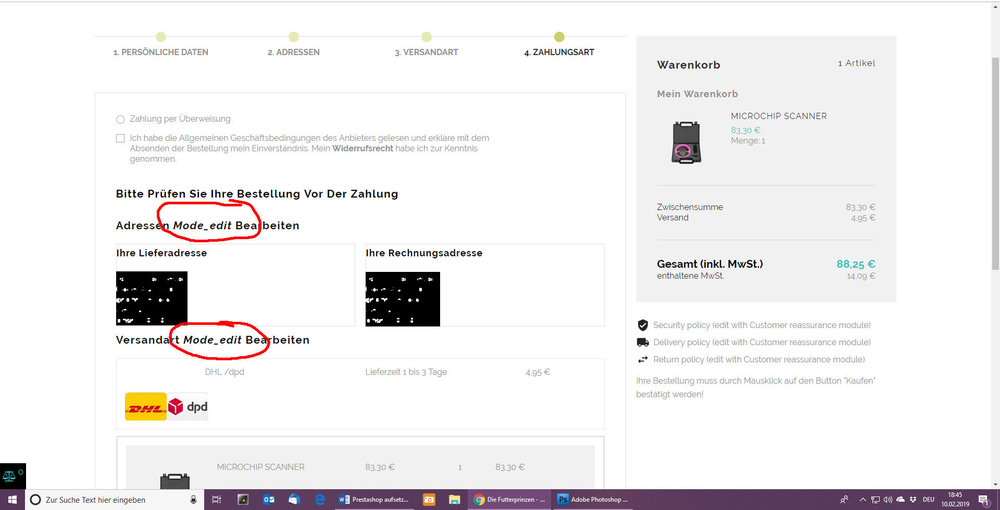Go to step 1. Persönliche Daten
Screen dimensions: 1000x510
click(161, 52)
